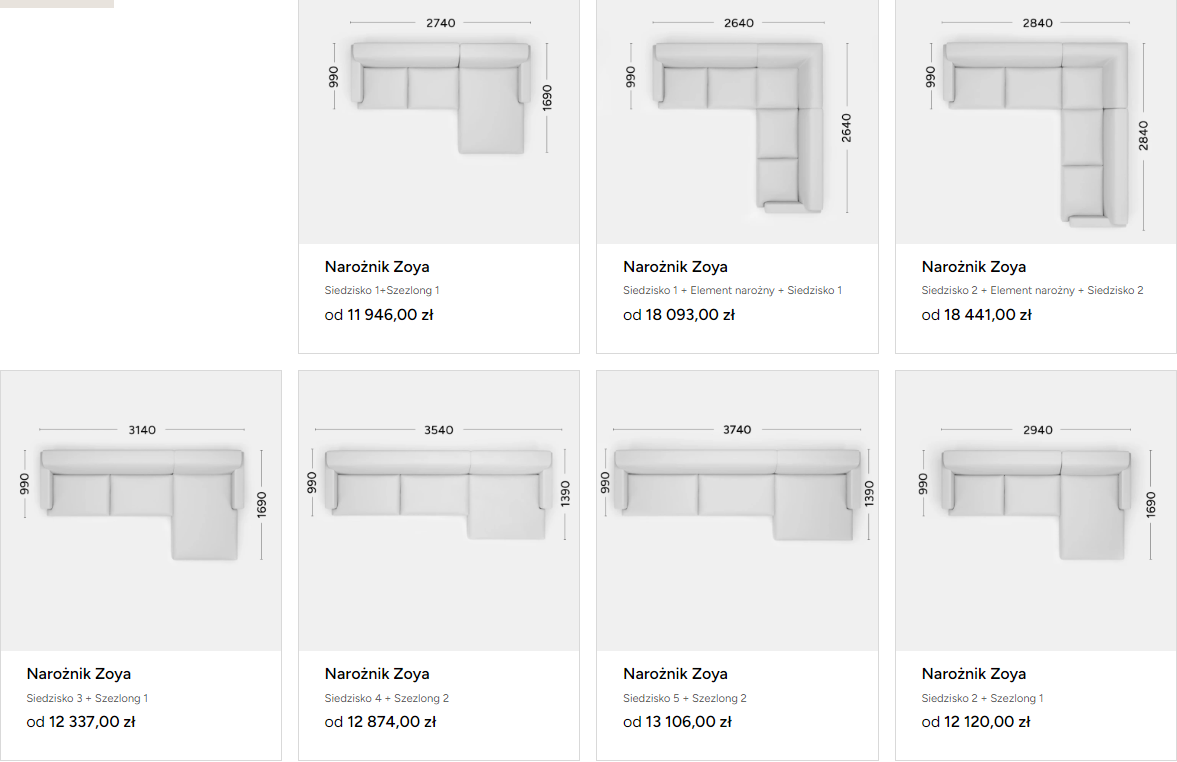Click Narożnik Zoya title above Siedzisko 2 + Szezlong 1
Image resolution: width=1177 pixels, height=762 pixels.
pos(974,673)
